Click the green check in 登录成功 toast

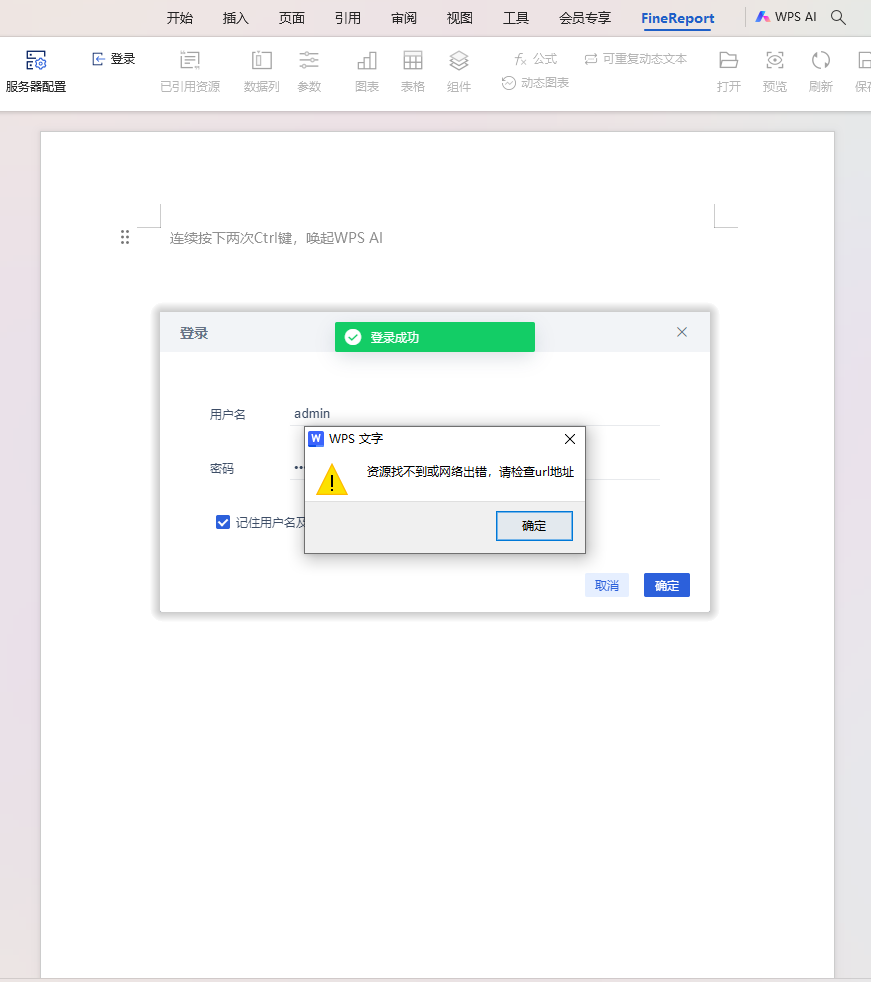pos(353,337)
